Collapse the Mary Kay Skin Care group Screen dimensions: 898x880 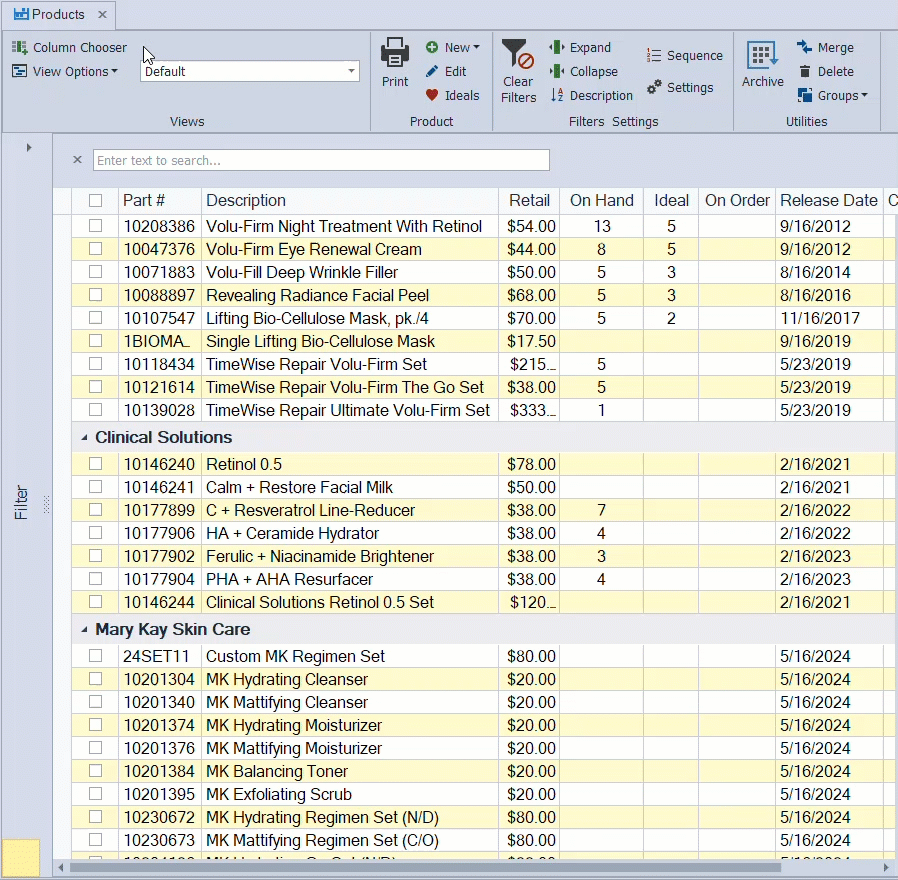coord(84,629)
